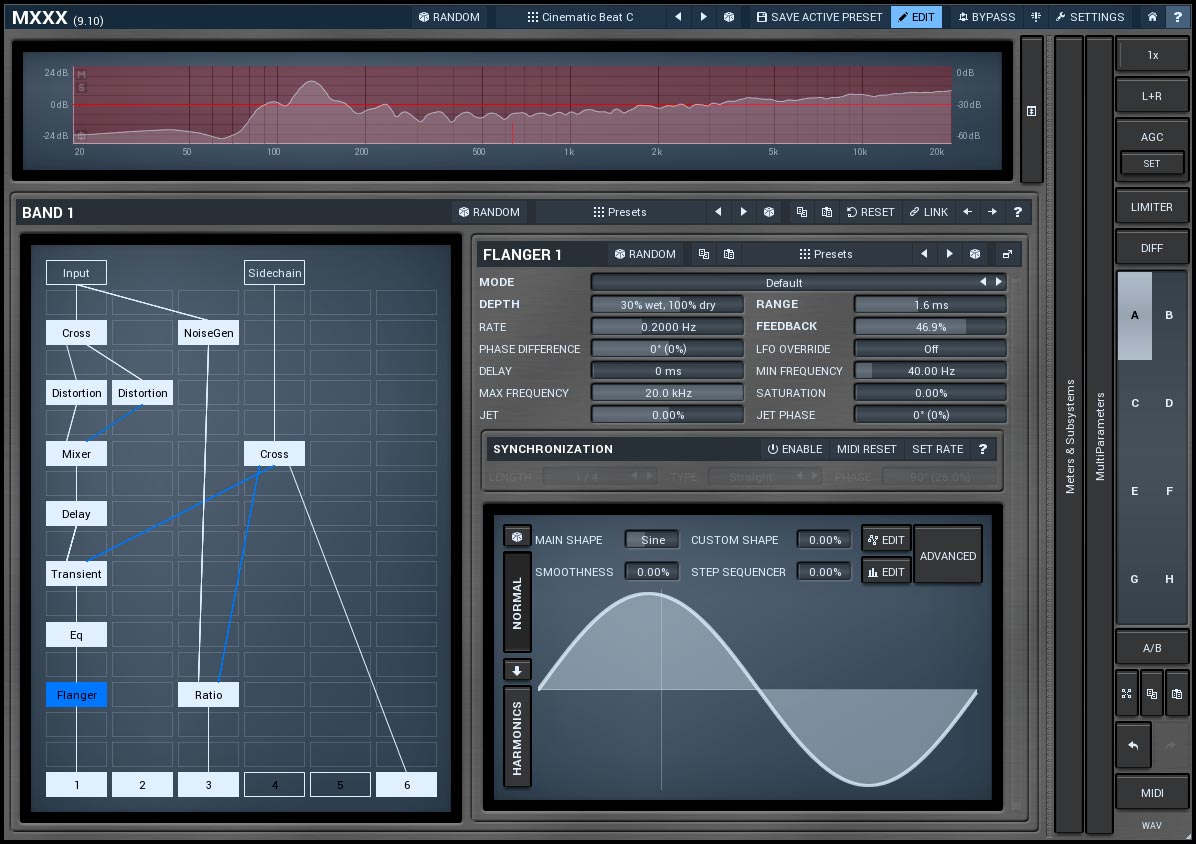The height and width of the screenshot is (844, 1196).
Task: Toggle the BYPASS button
Action: (x=986, y=17)
